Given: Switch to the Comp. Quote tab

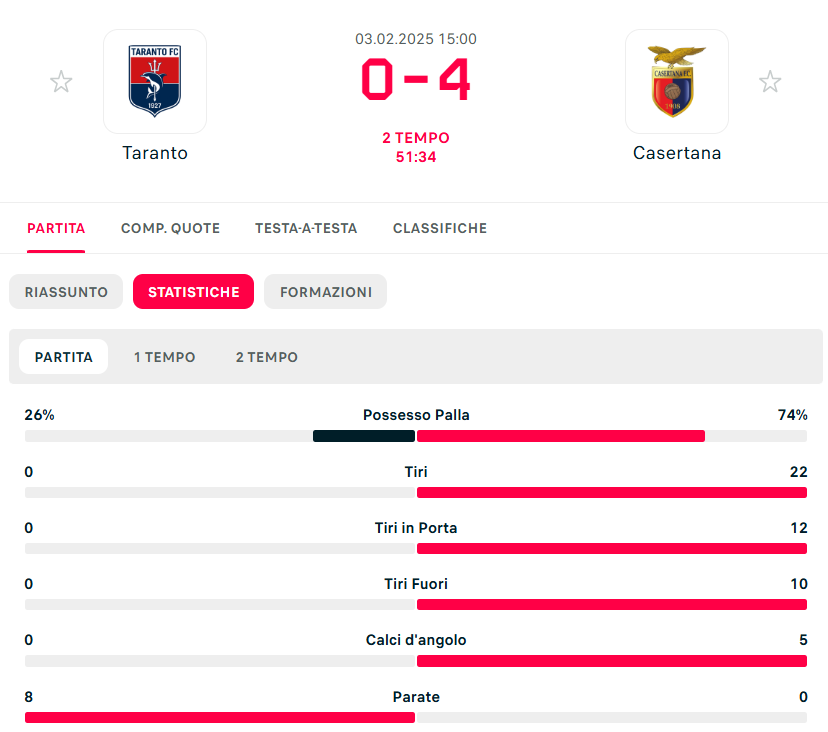Looking at the screenshot, I should 170,228.
